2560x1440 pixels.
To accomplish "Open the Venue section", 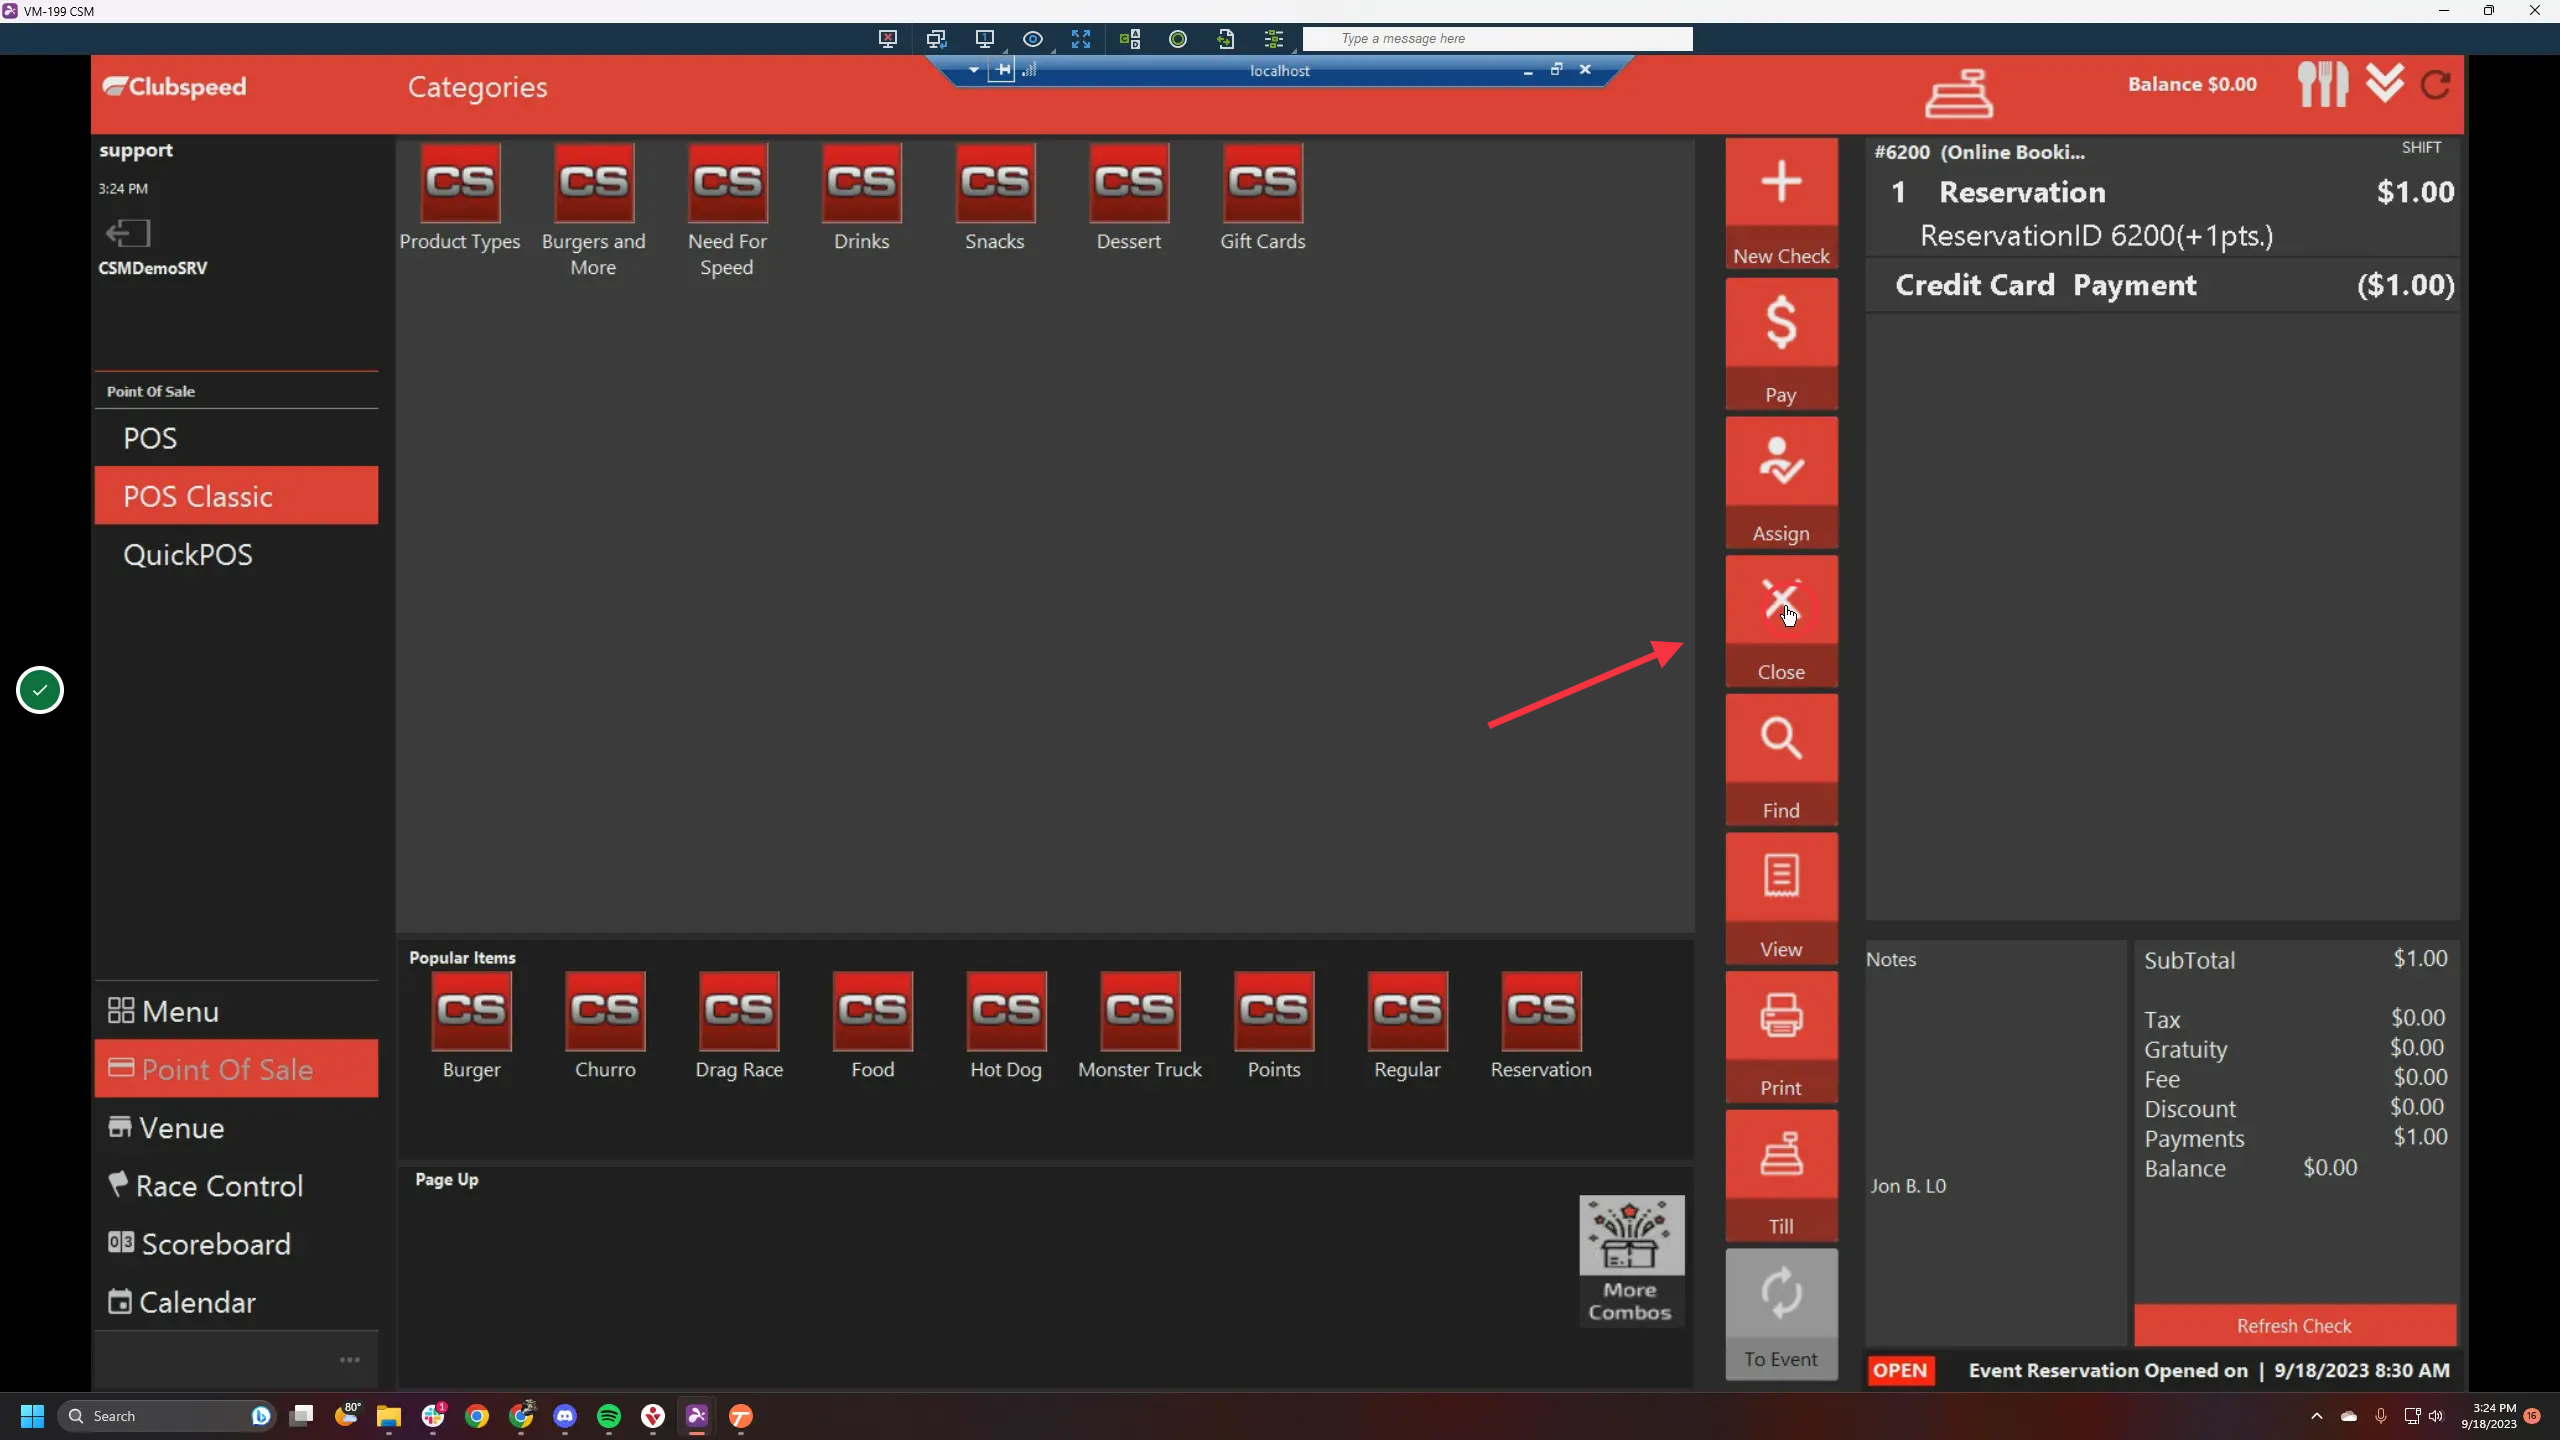I will [x=236, y=1128].
